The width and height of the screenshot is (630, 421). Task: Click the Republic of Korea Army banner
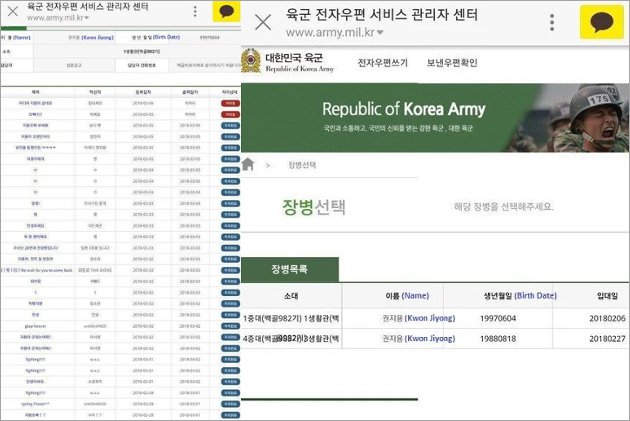435,118
